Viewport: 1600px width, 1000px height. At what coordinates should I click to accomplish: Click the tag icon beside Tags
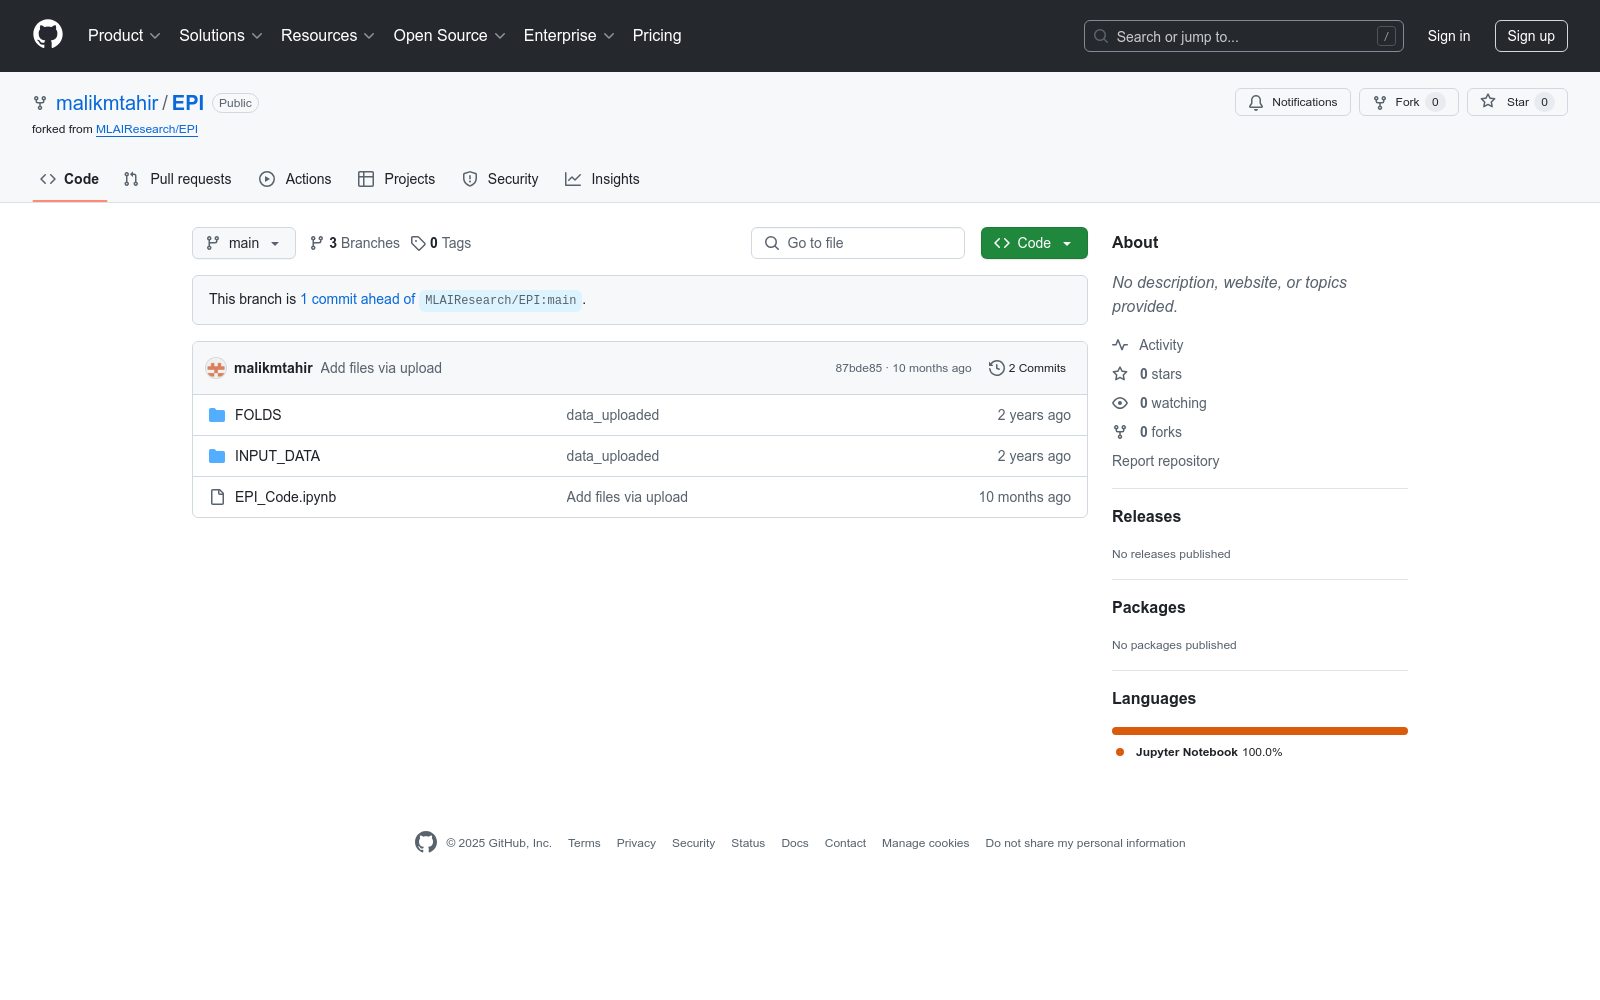pos(418,243)
